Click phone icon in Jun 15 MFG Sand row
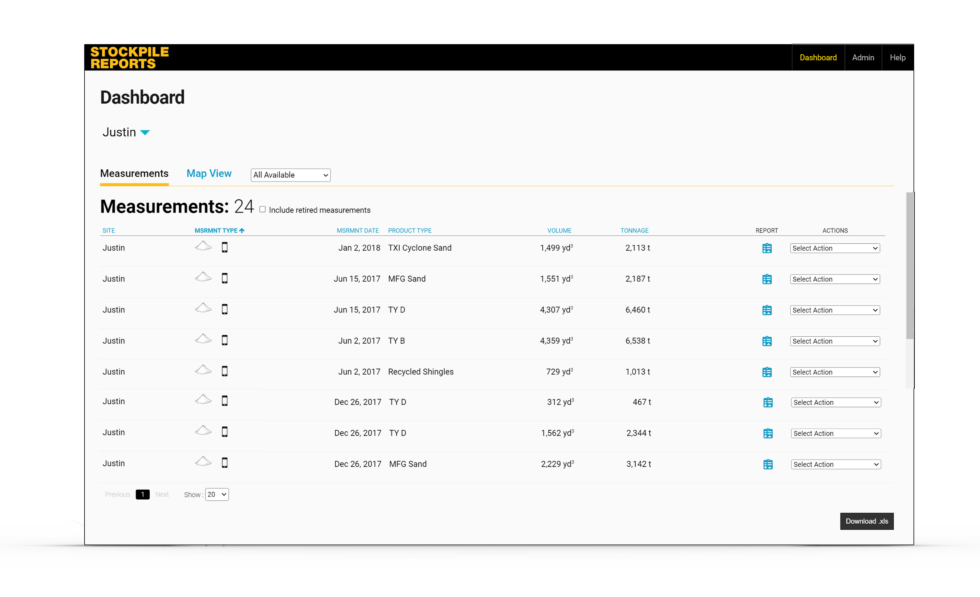 tap(224, 278)
